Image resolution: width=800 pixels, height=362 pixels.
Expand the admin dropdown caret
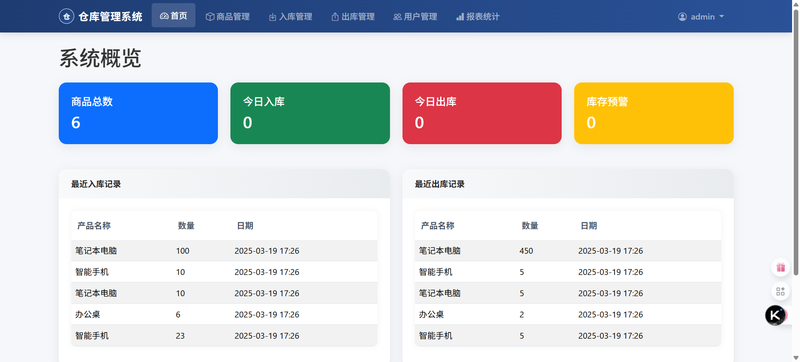tap(721, 17)
